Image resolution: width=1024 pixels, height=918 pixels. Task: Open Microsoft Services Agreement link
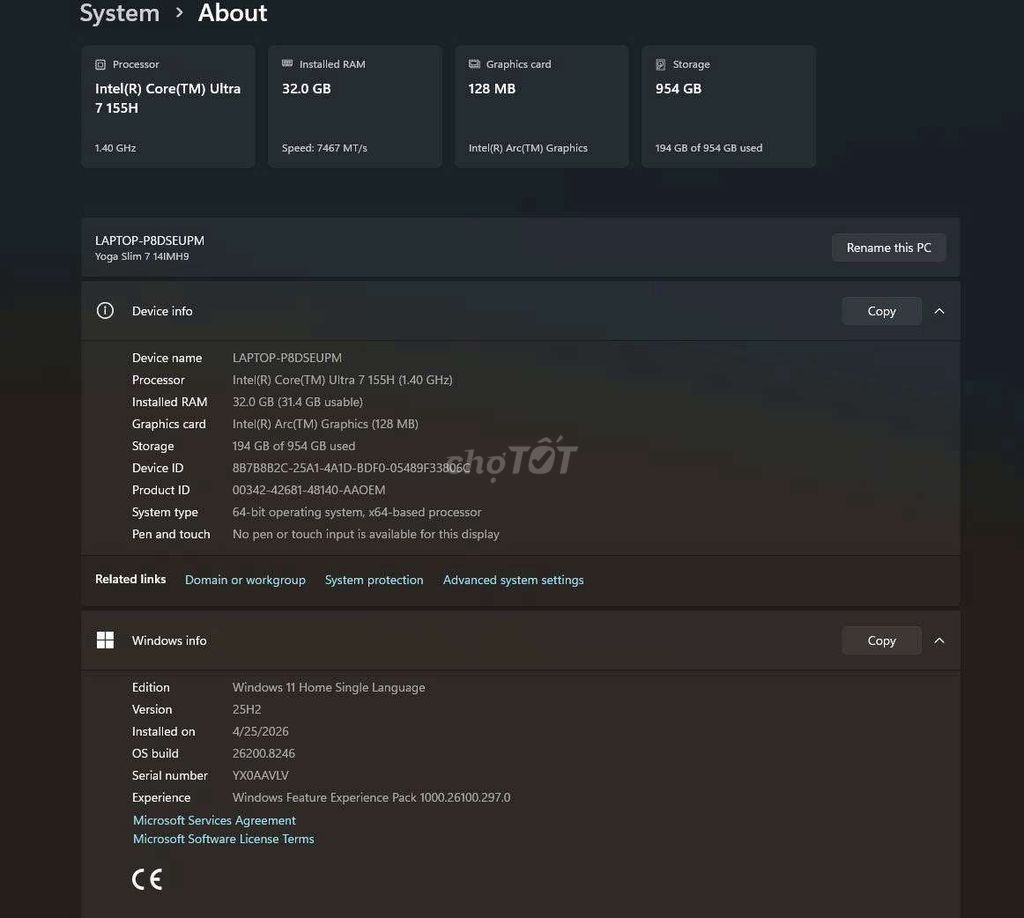214,820
